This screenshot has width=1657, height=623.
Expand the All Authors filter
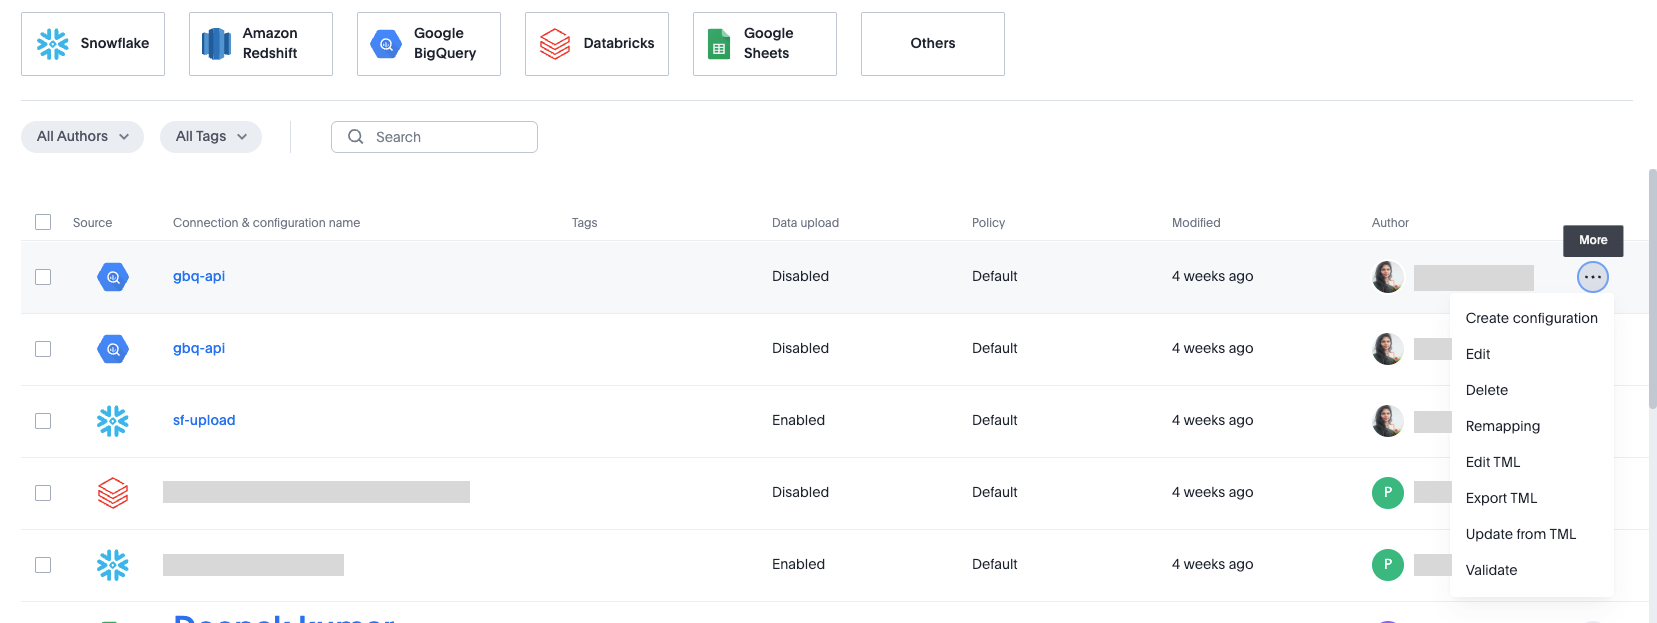pos(82,137)
